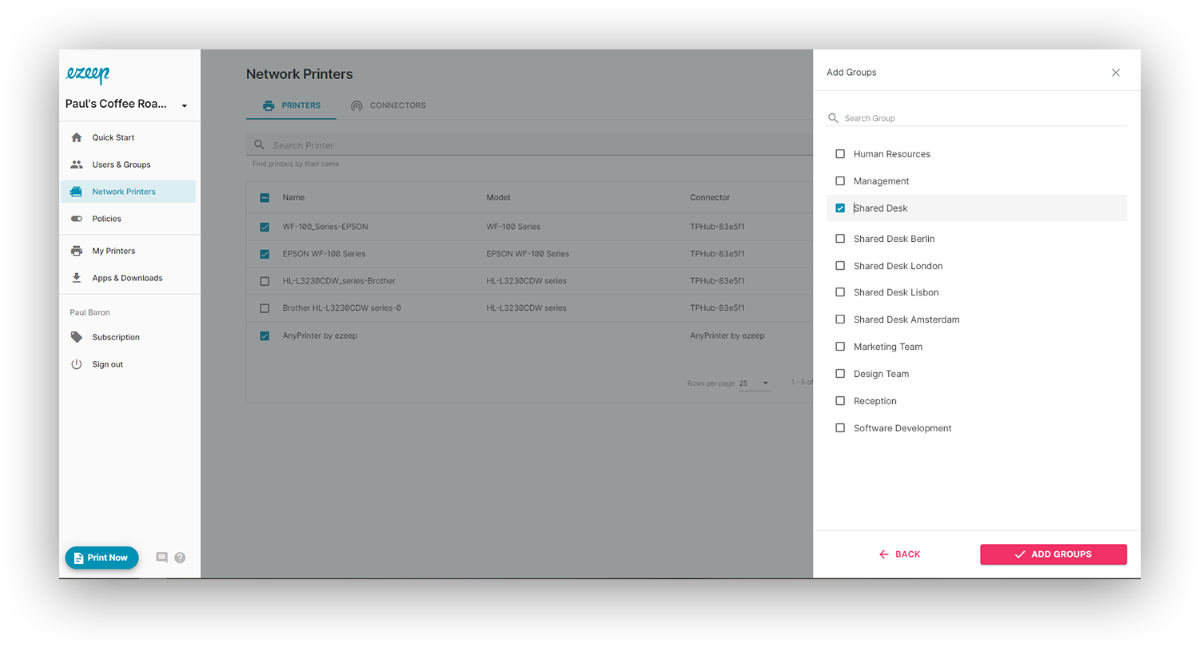Check the Brother HL-L3230CDW series-0 printer

[265, 308]
